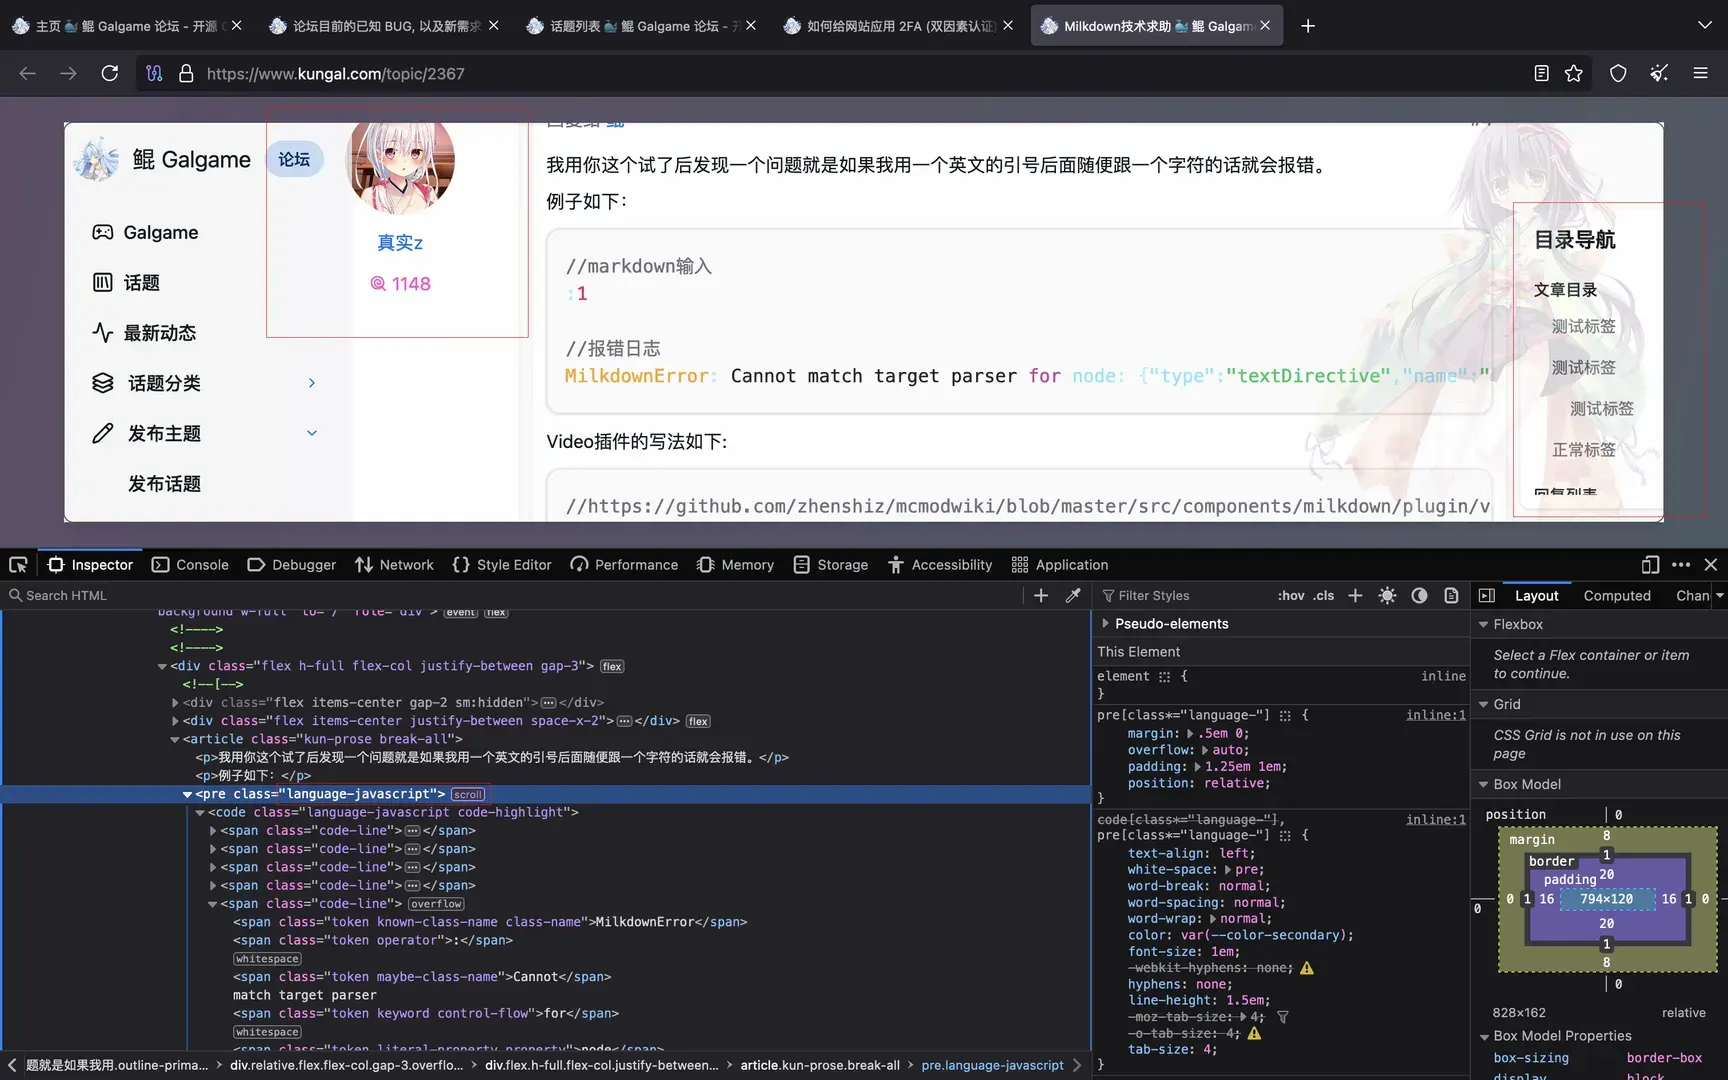Open reader view icon in address bar
Image resolution: width=1728 pixels, height=1080 pixels.
[x=1541, y=73]
